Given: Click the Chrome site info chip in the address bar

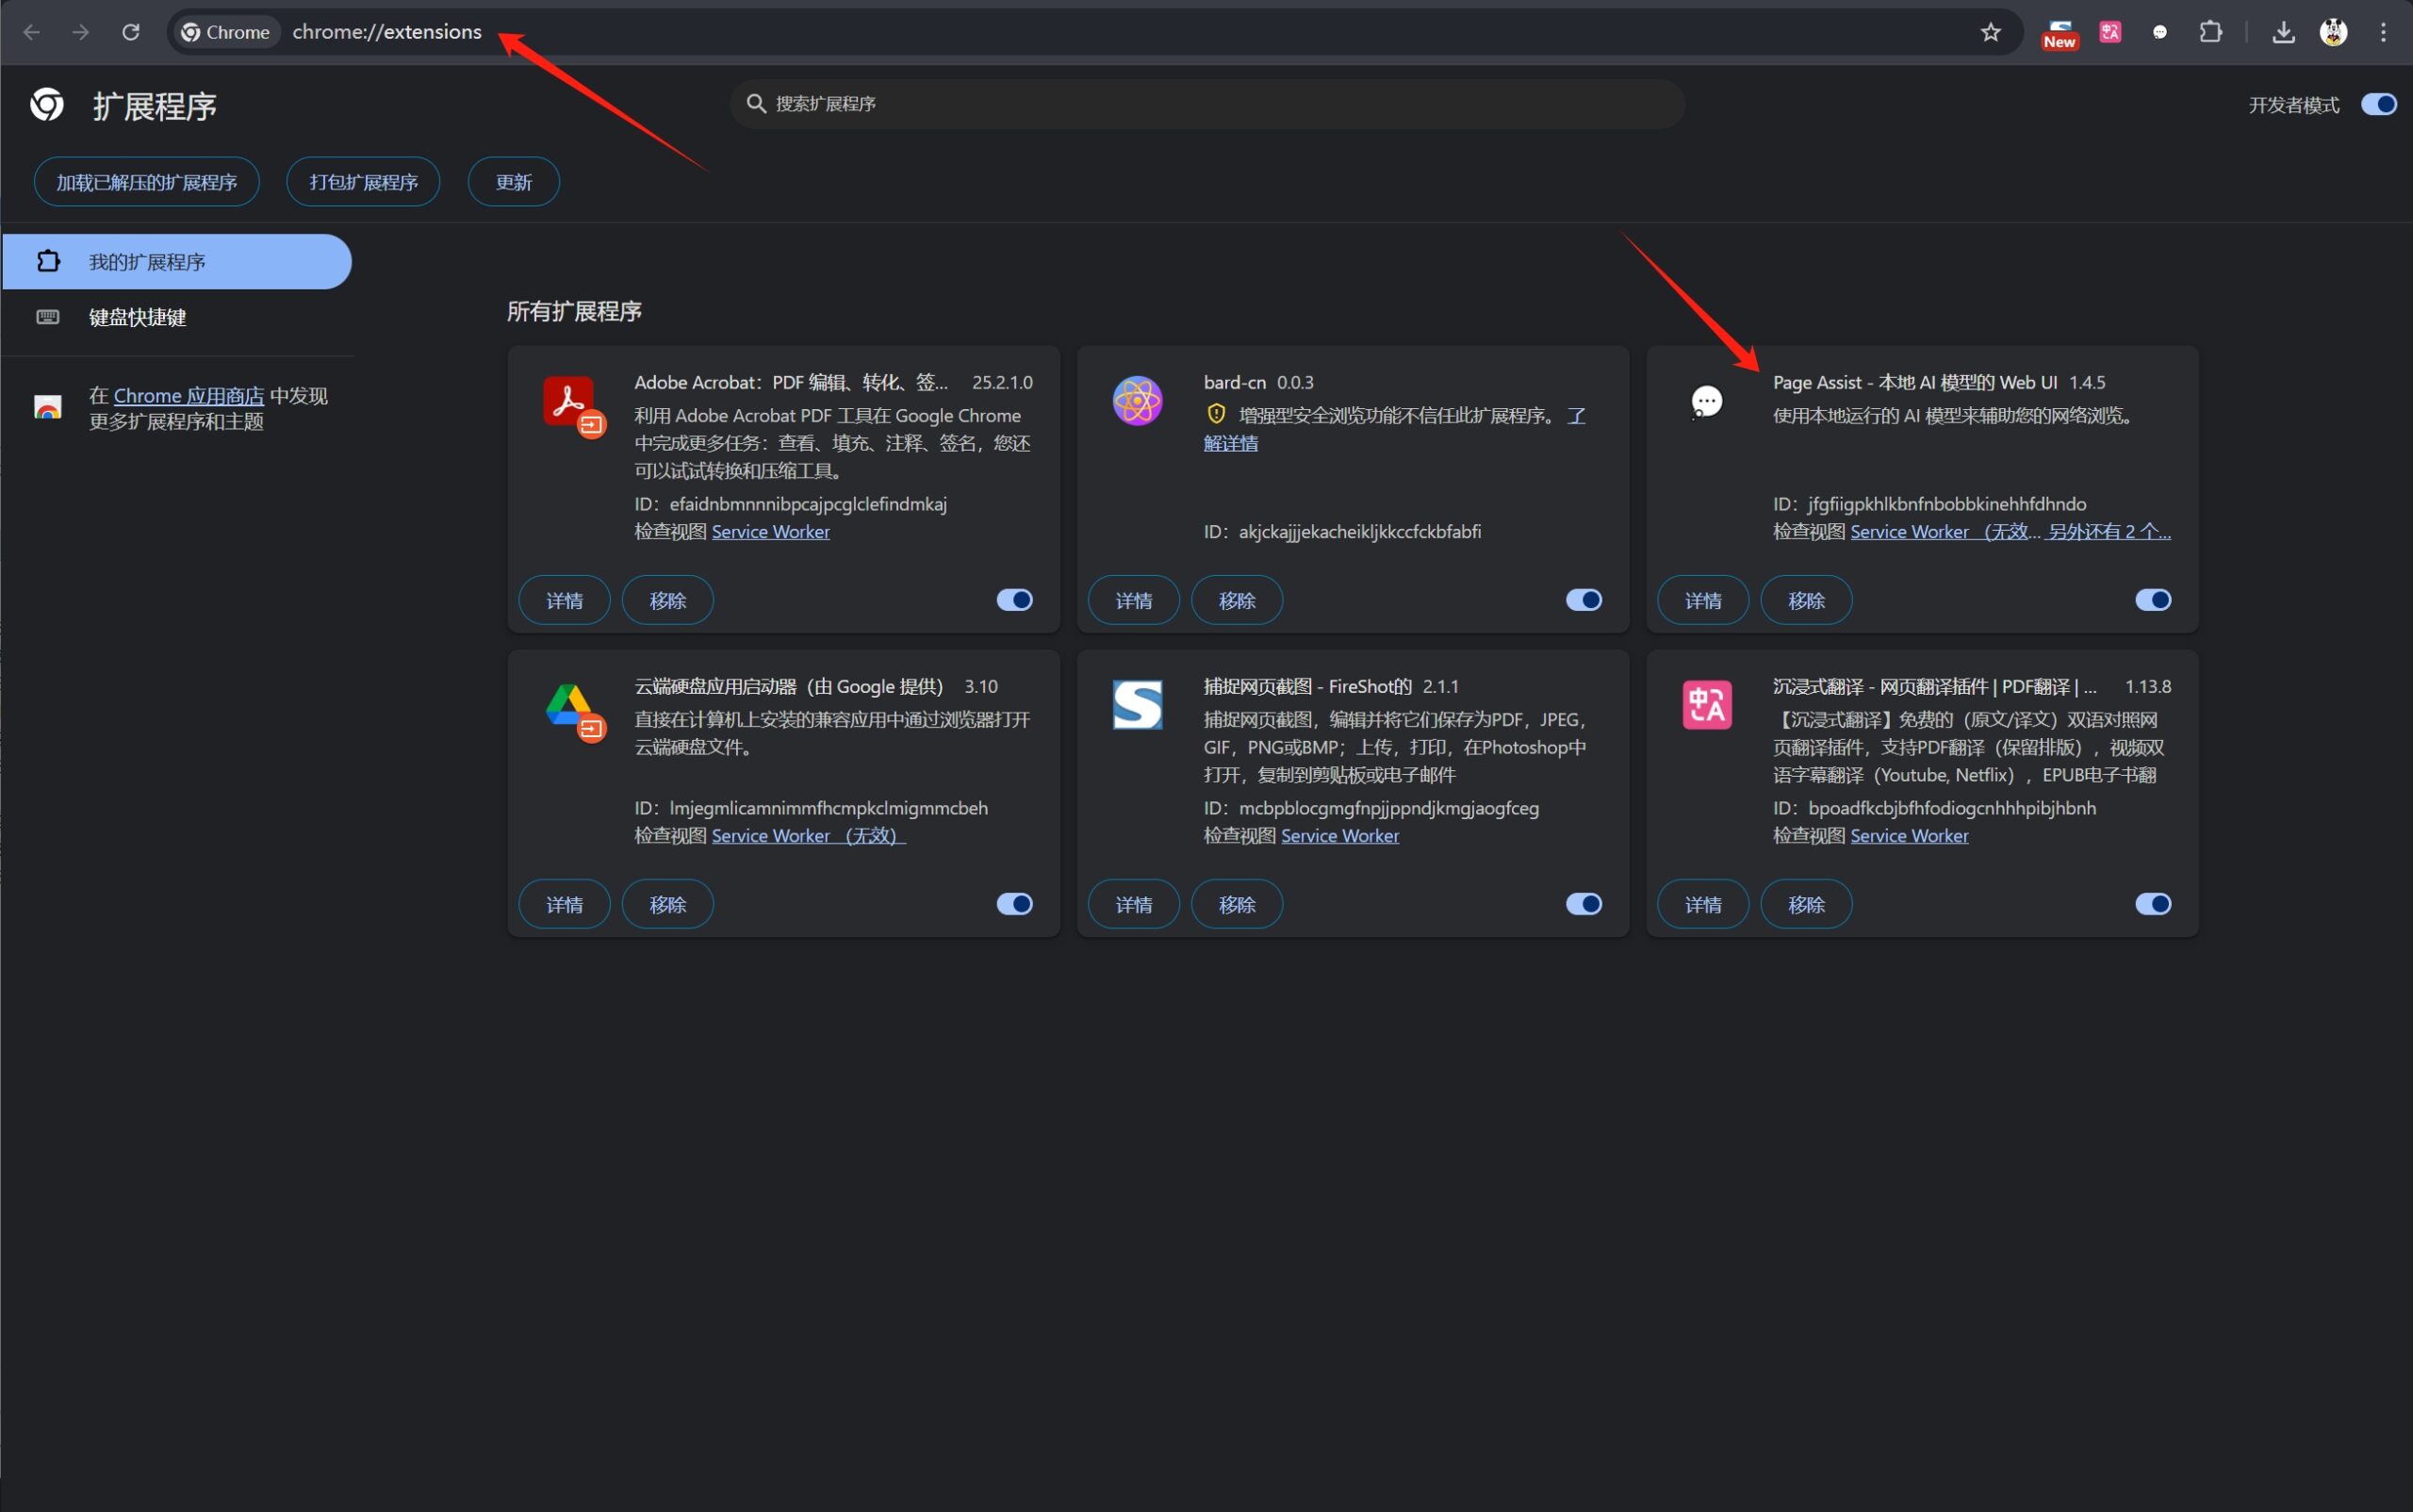Looking at the screenshot, I should click(x=226, y=32).
